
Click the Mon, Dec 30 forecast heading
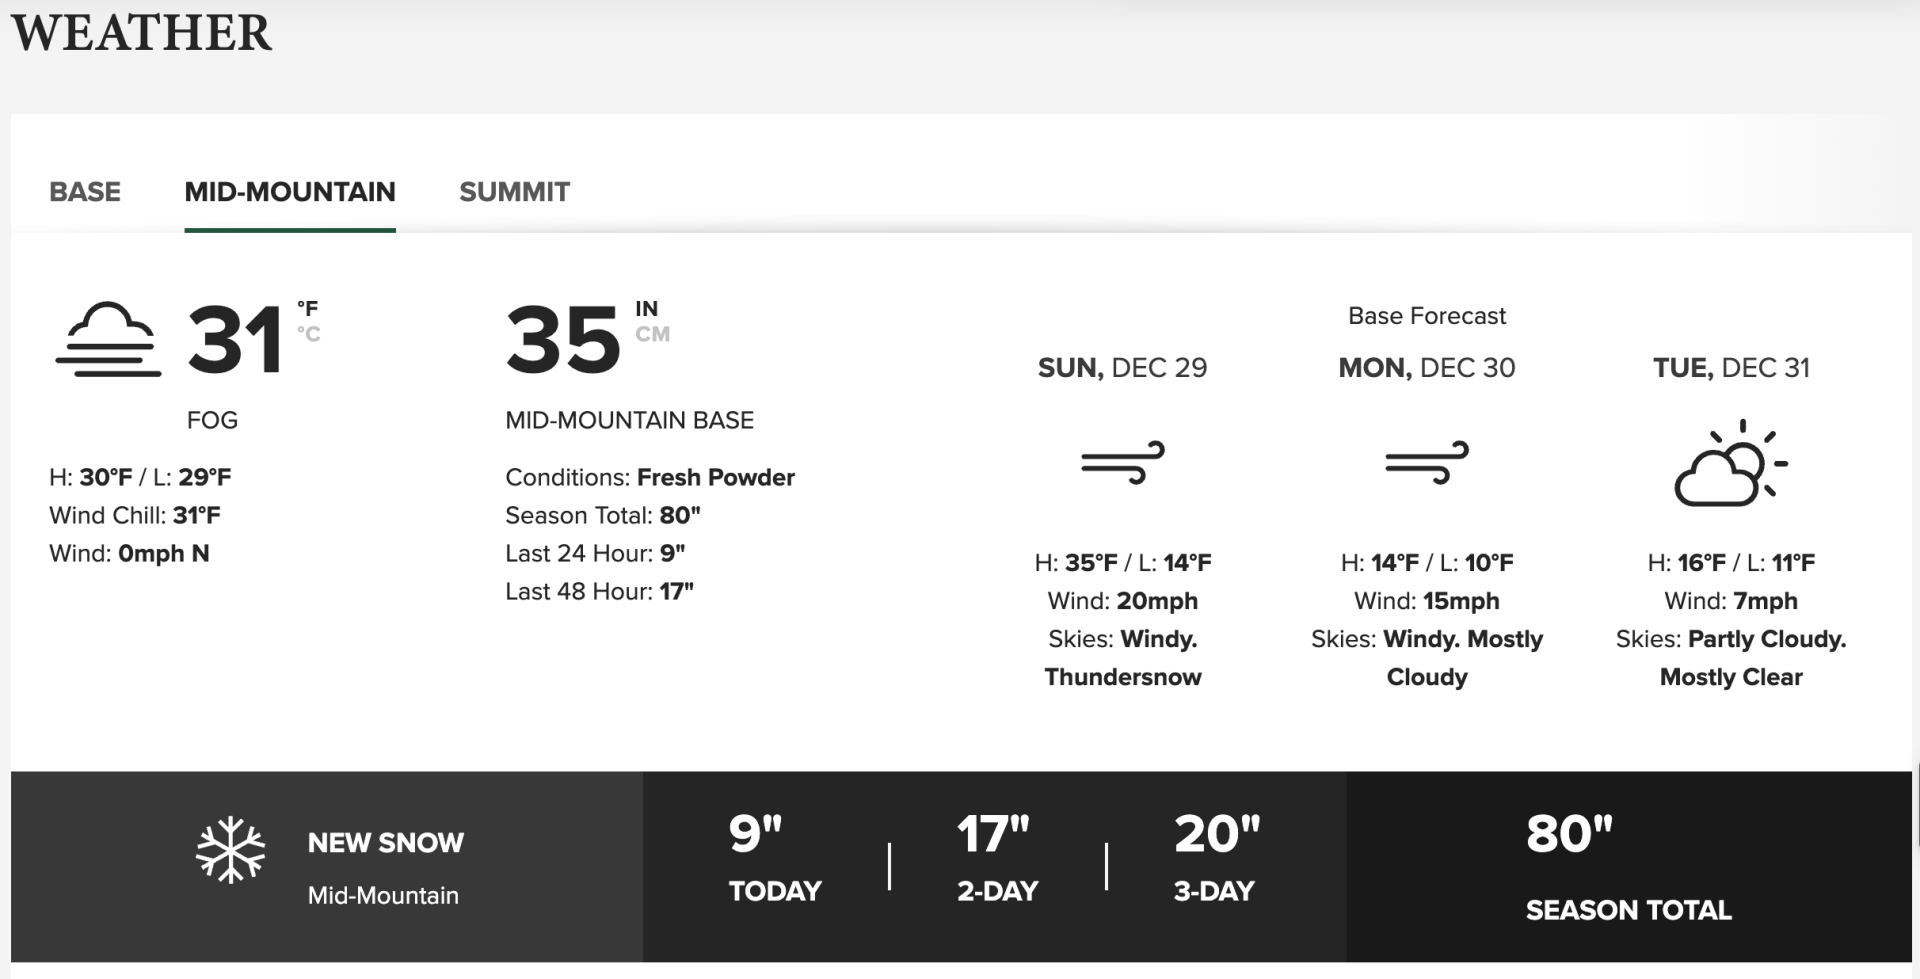point(1427,368)
